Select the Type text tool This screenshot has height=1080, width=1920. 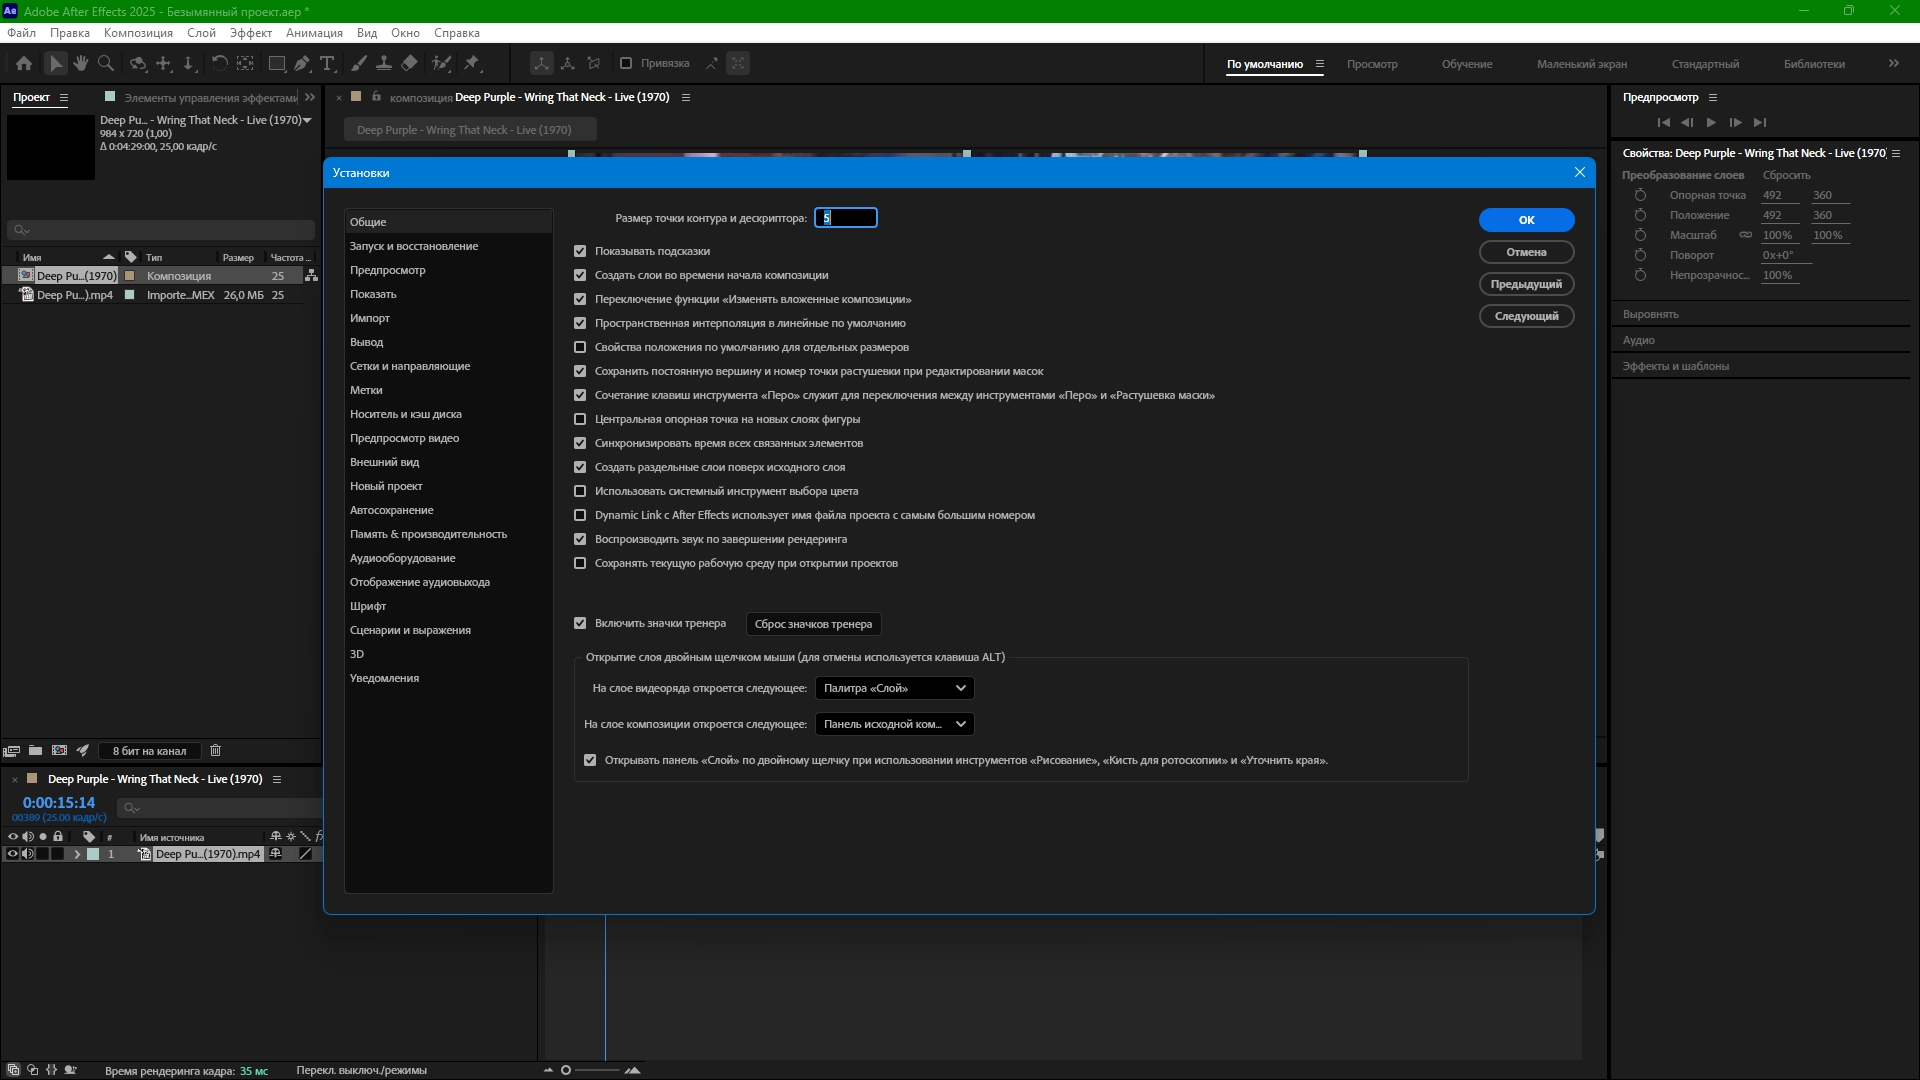pos(327,63)
